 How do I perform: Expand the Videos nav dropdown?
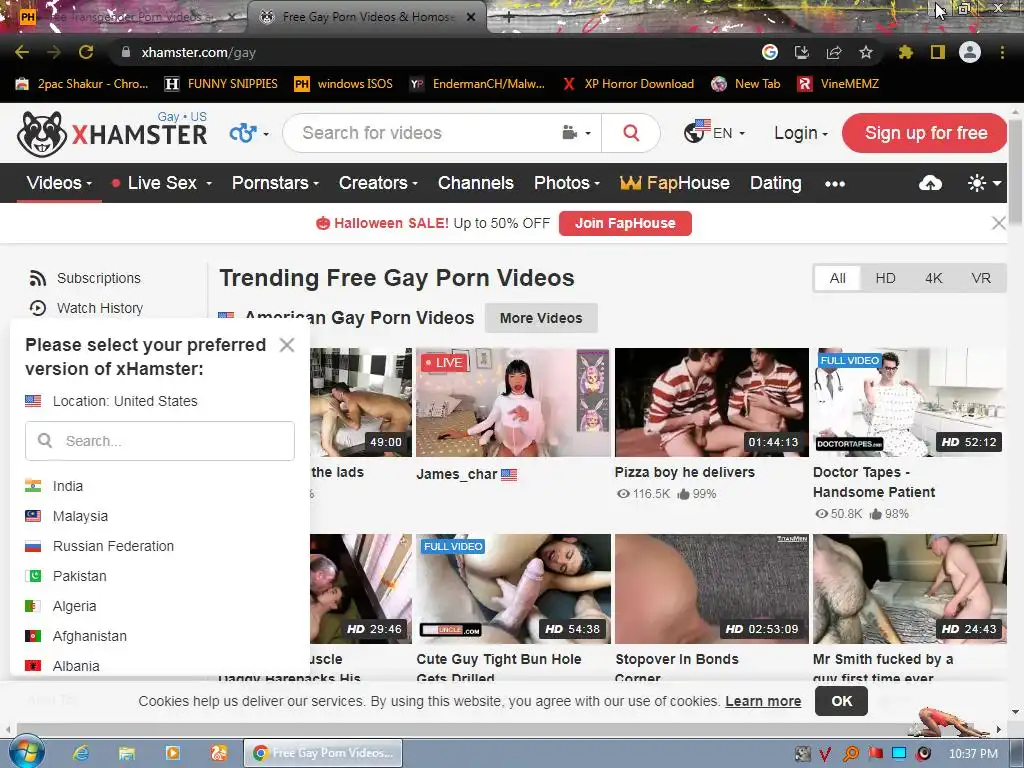coord(59,184)
